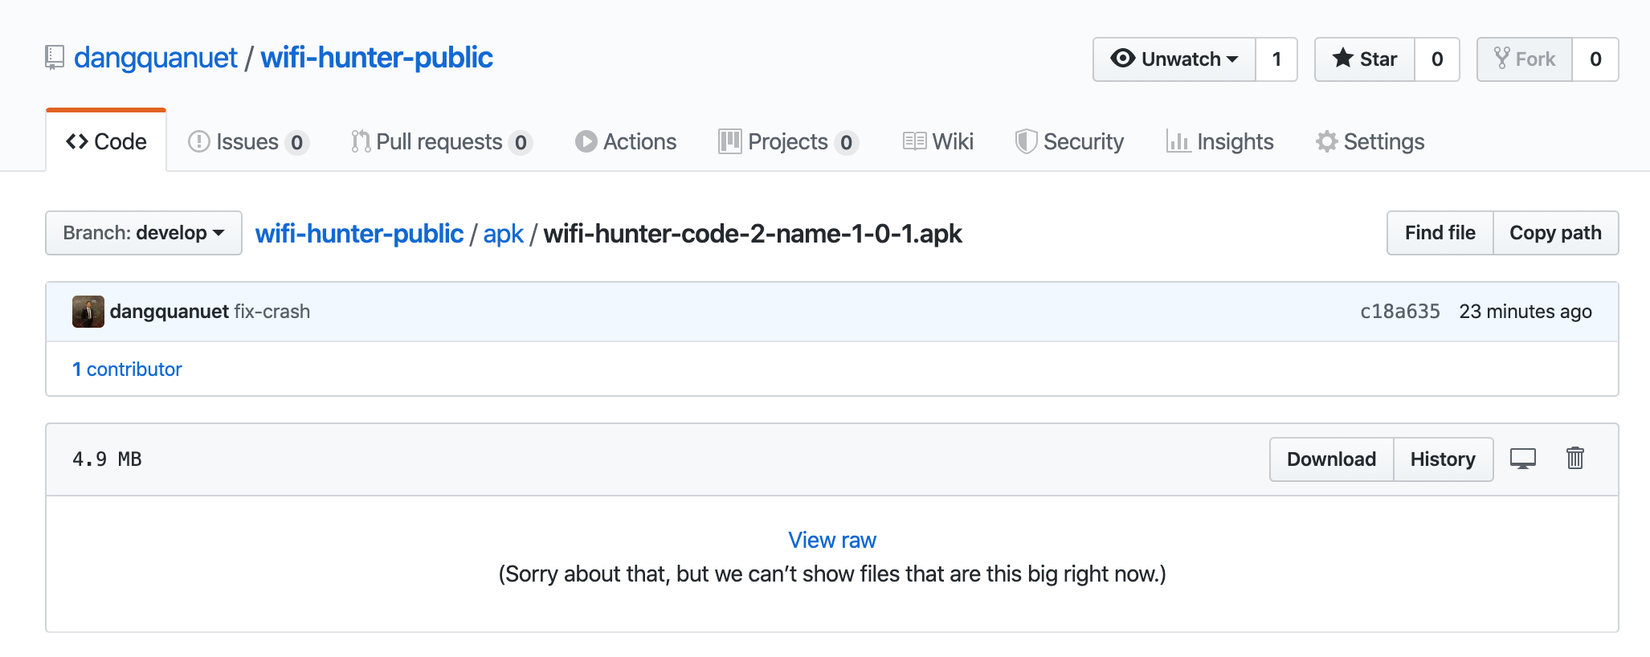
Task: Open the Projects tab
Action: [787, 142]
